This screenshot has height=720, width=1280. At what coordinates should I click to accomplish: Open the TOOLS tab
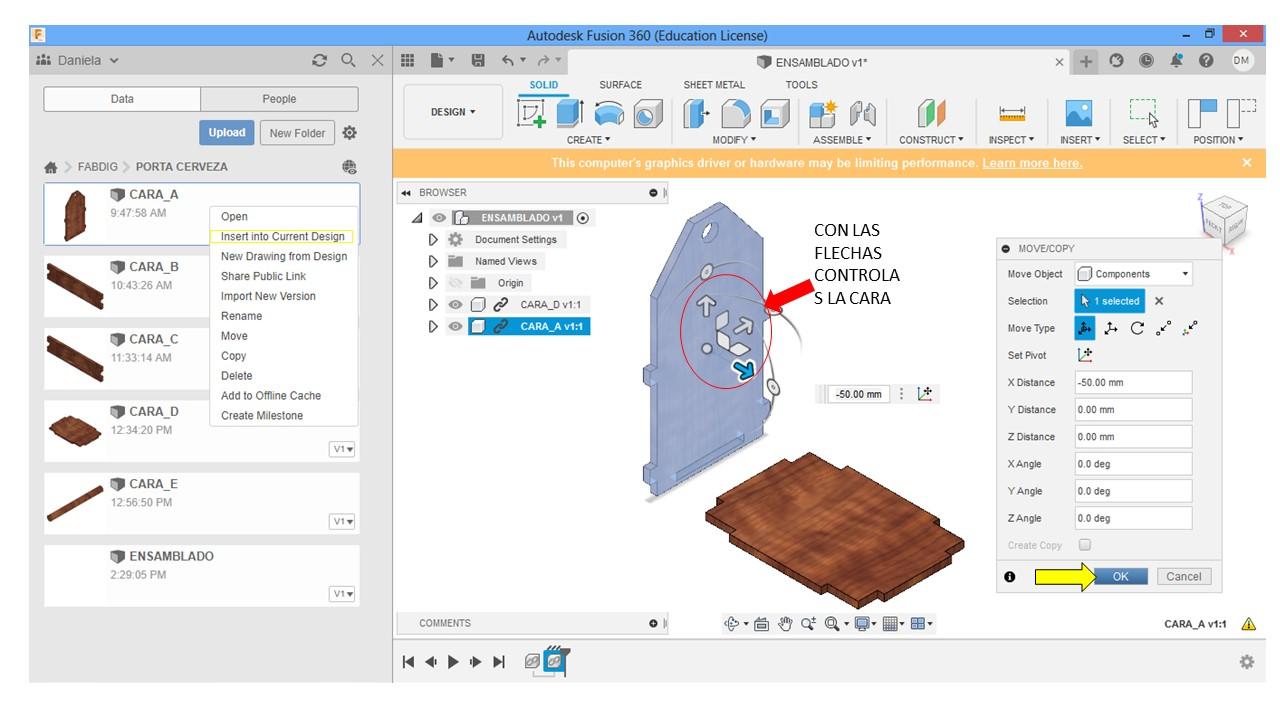(x=801, y=85)
